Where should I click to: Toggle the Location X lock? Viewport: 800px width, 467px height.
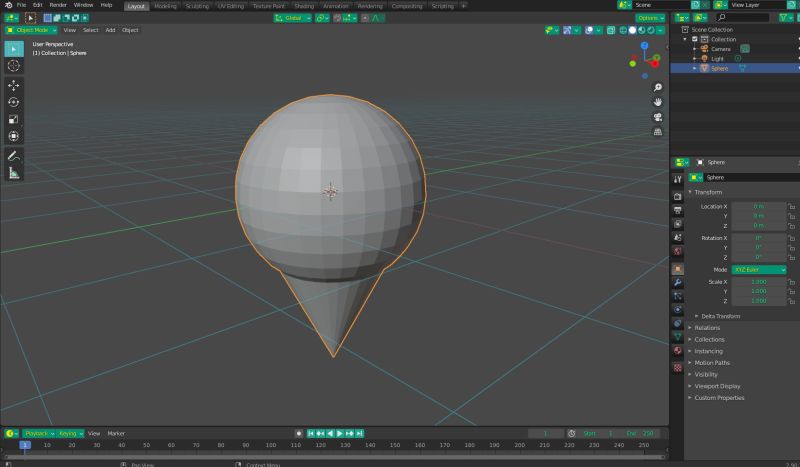(791, 207)
